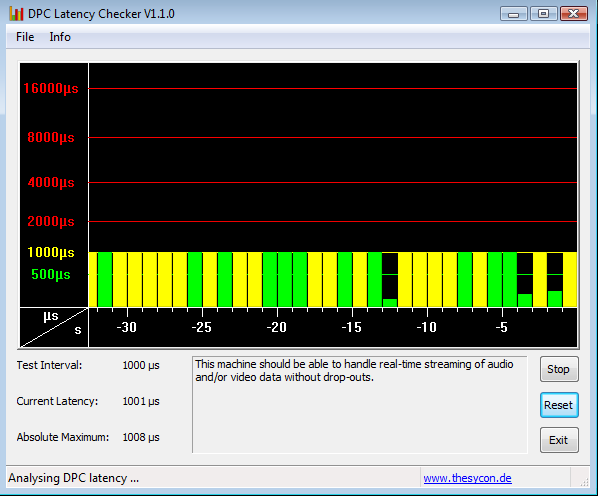598x496 pixels.
Task: Click the 16000µs threshold label
Action: 51,88
